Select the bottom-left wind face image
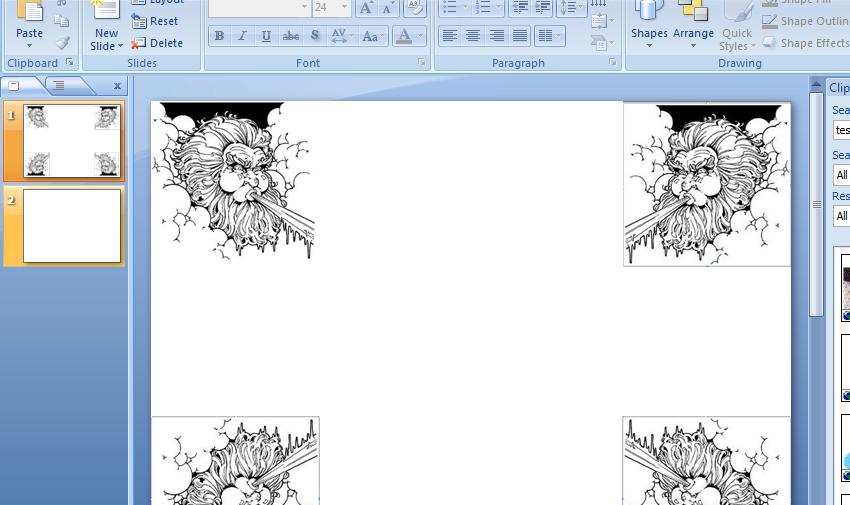 tap(235, 461)
